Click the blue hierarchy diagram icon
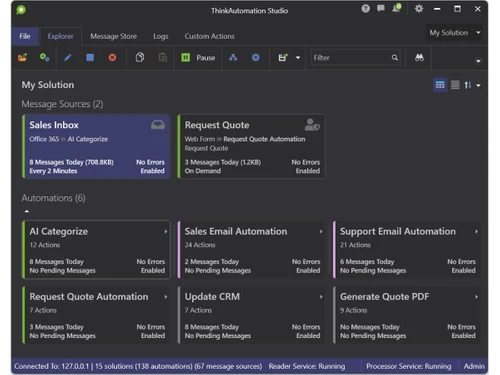The width and height of the screenshot is (500, 375). (233, 58)
